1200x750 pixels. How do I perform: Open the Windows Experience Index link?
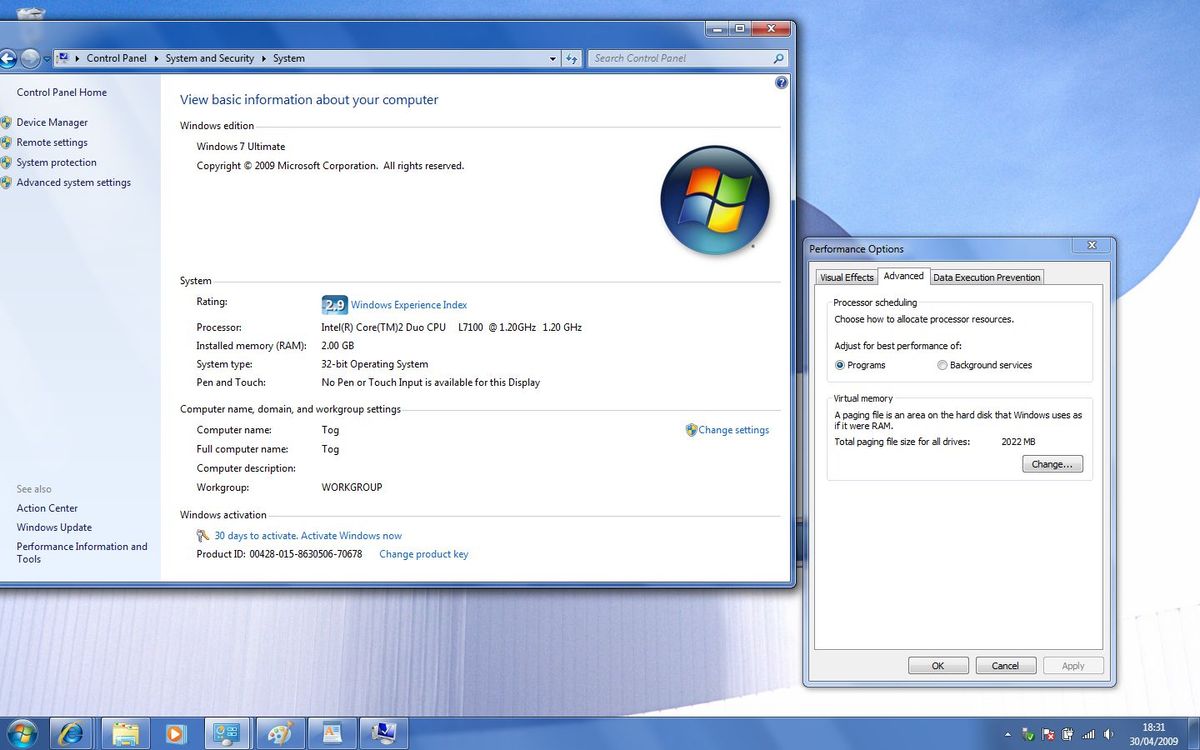click(409, 304)
